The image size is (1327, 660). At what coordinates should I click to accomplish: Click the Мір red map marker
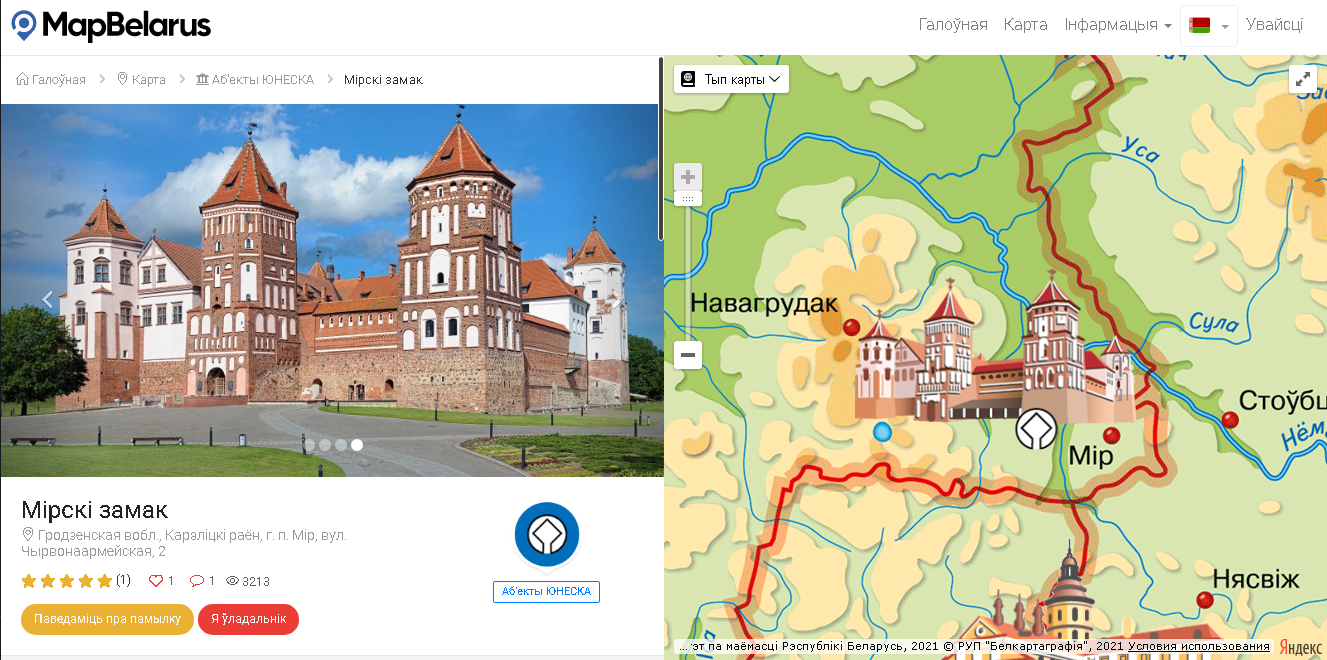pos(1111,435)
